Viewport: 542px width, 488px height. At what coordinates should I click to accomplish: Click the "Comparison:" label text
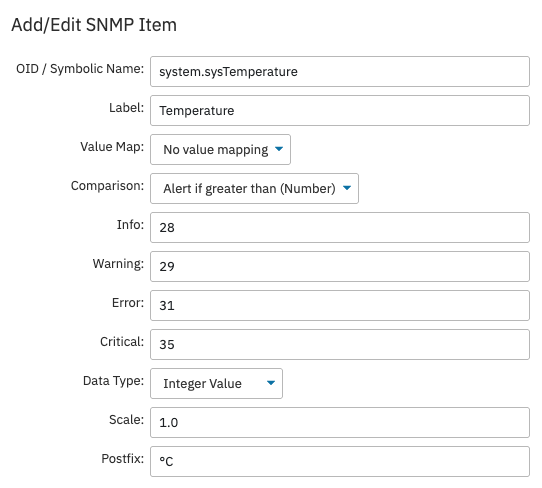(x=108, y=186)
